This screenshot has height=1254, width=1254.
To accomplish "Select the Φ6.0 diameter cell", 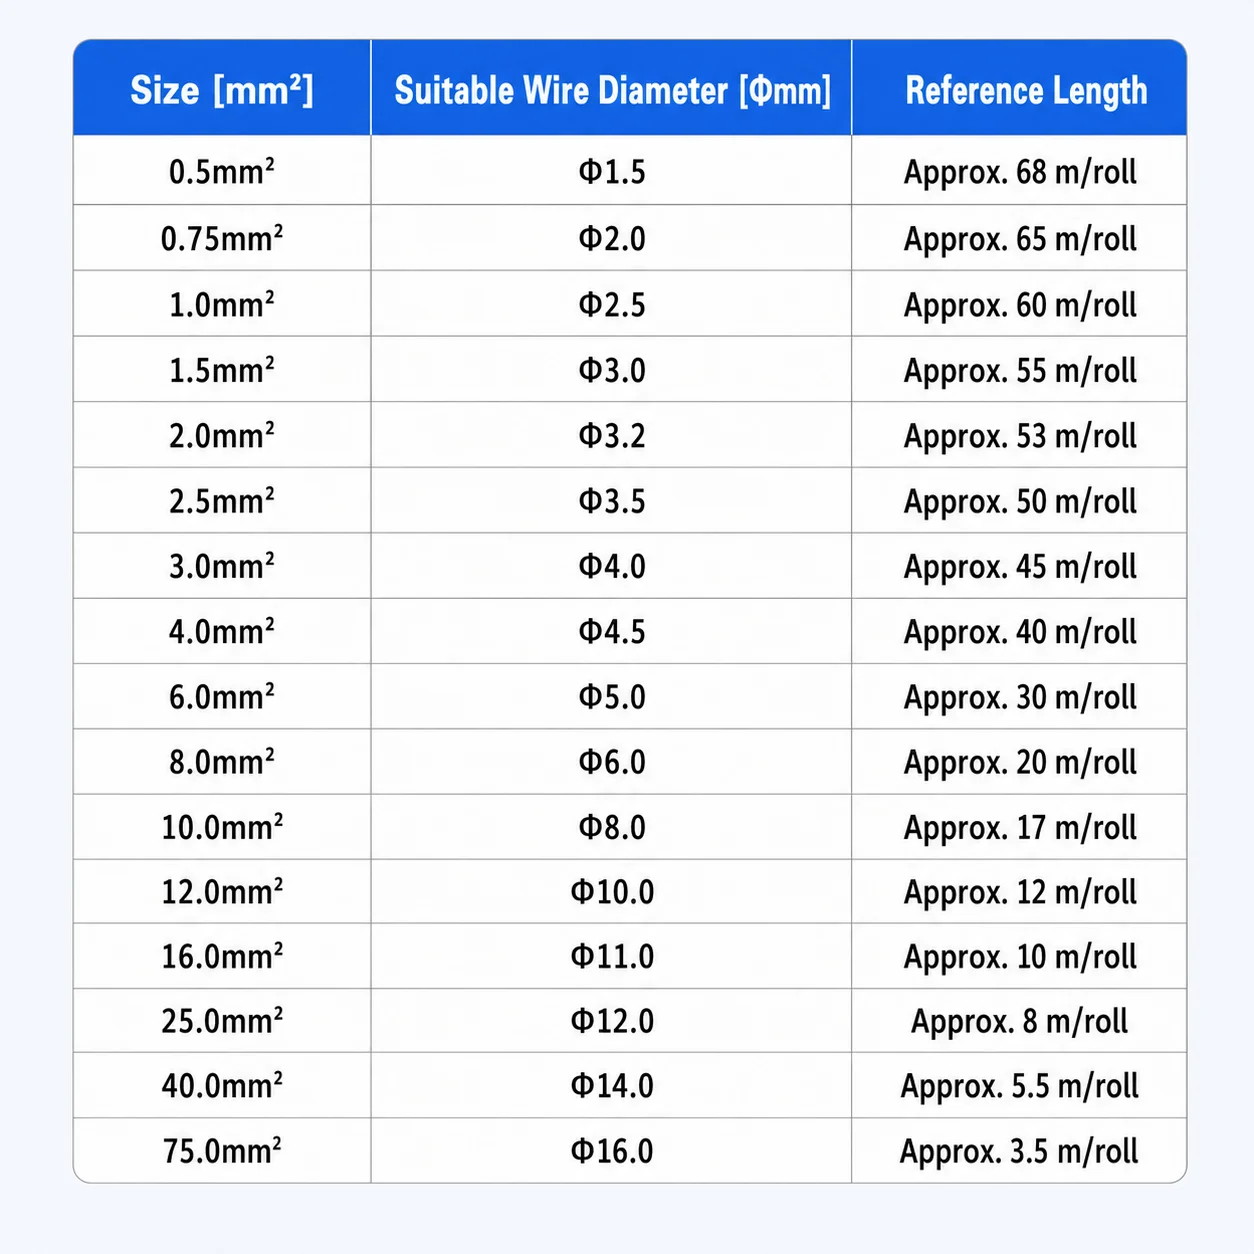I will coord(611,762).
